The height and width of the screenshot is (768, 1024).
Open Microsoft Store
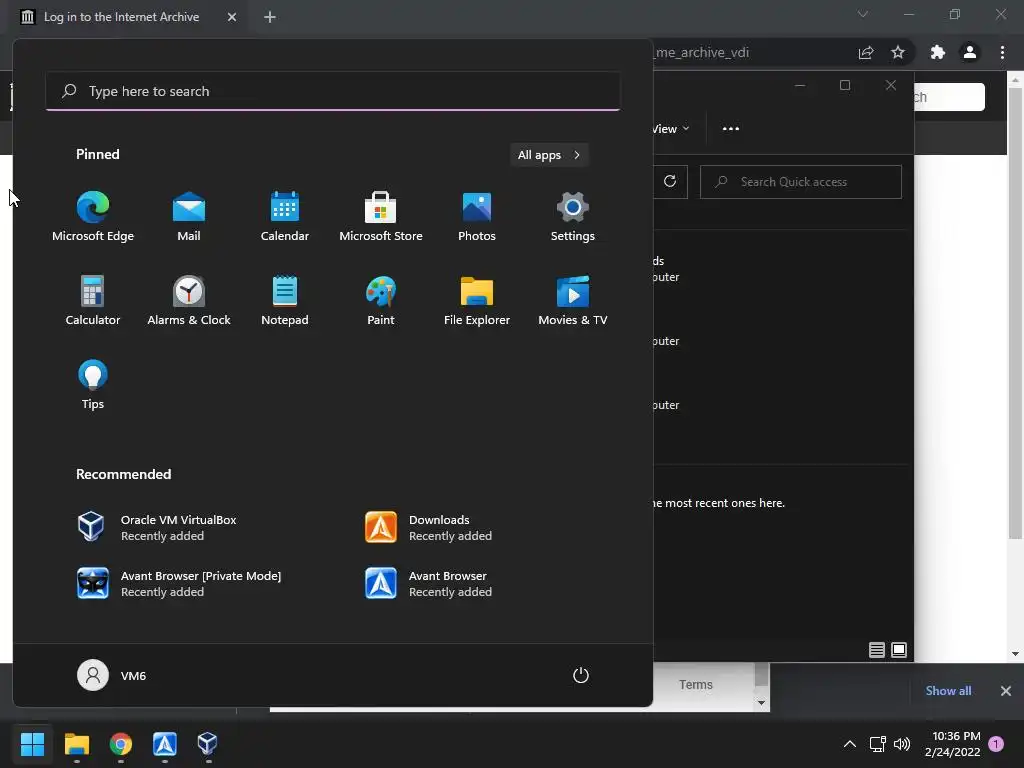point(381,217)
